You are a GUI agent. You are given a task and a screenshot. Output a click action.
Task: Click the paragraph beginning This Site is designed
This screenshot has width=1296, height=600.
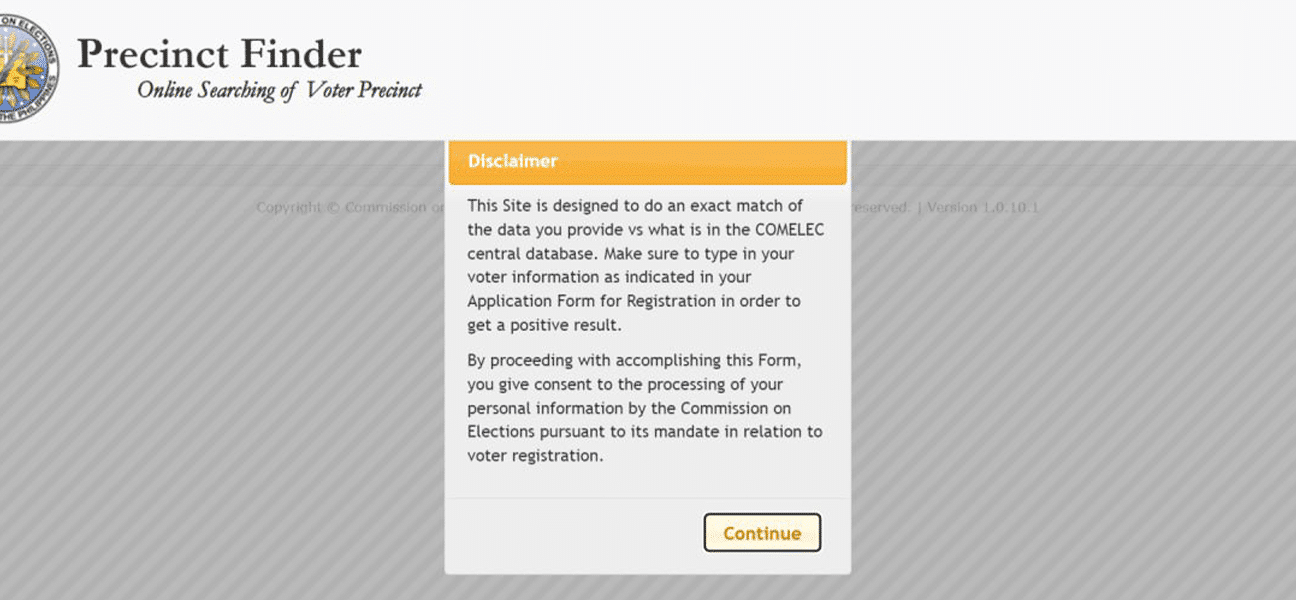(x=647, y=265)
